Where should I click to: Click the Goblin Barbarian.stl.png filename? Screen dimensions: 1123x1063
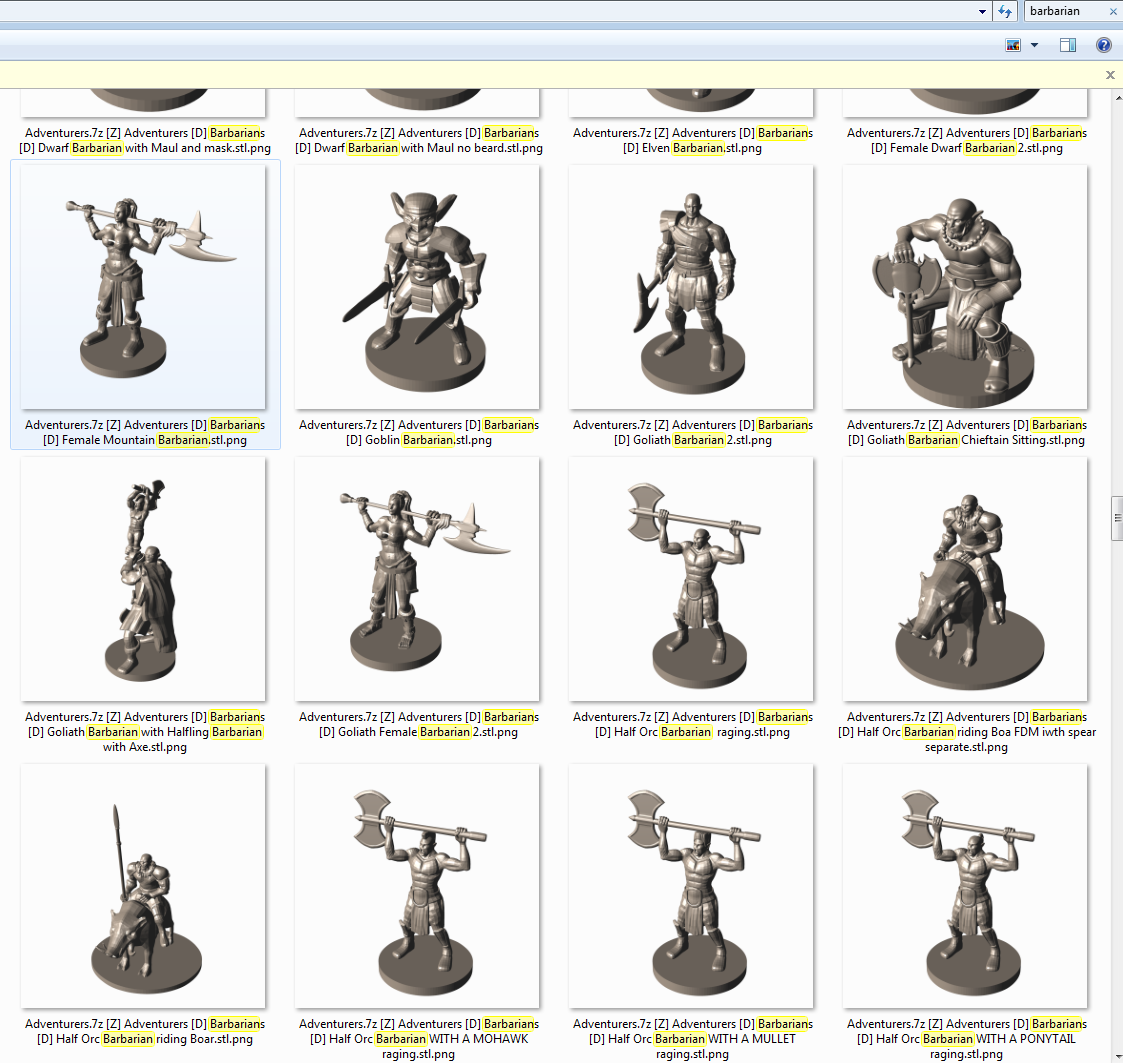[419, 433]
